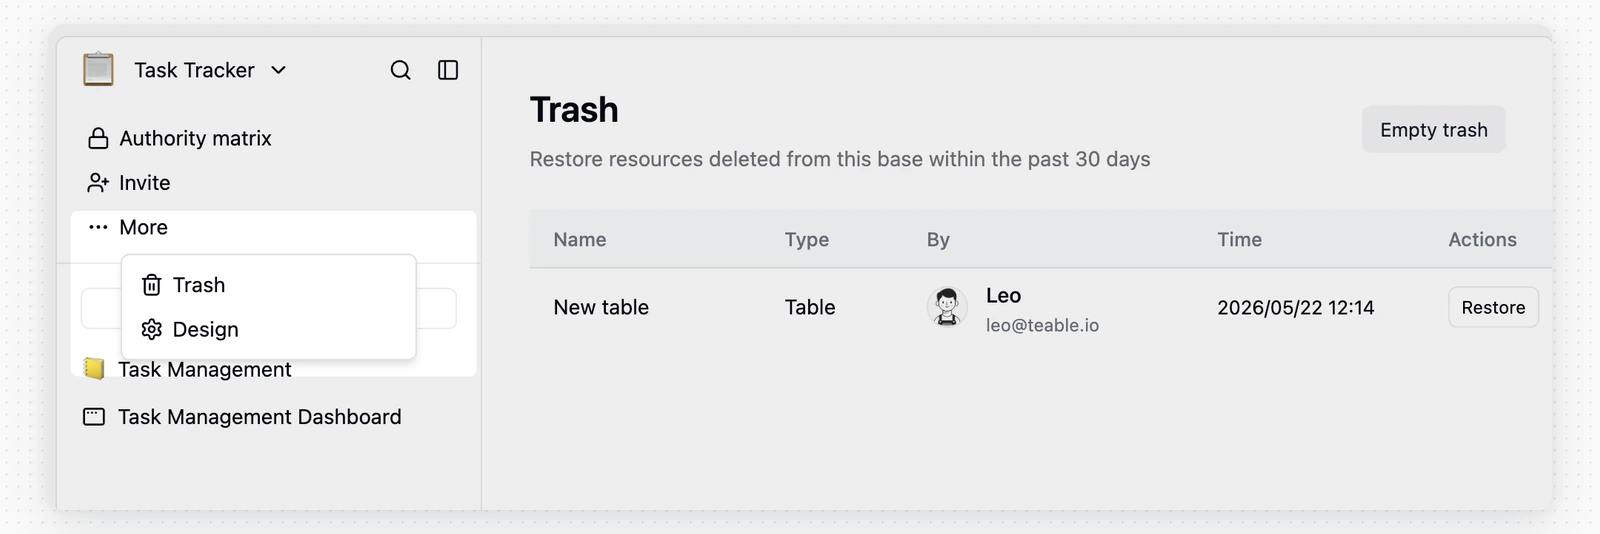The image size is (1600, 534).
Task: Click the Invite person-plus icon
Action: (98, 183)
